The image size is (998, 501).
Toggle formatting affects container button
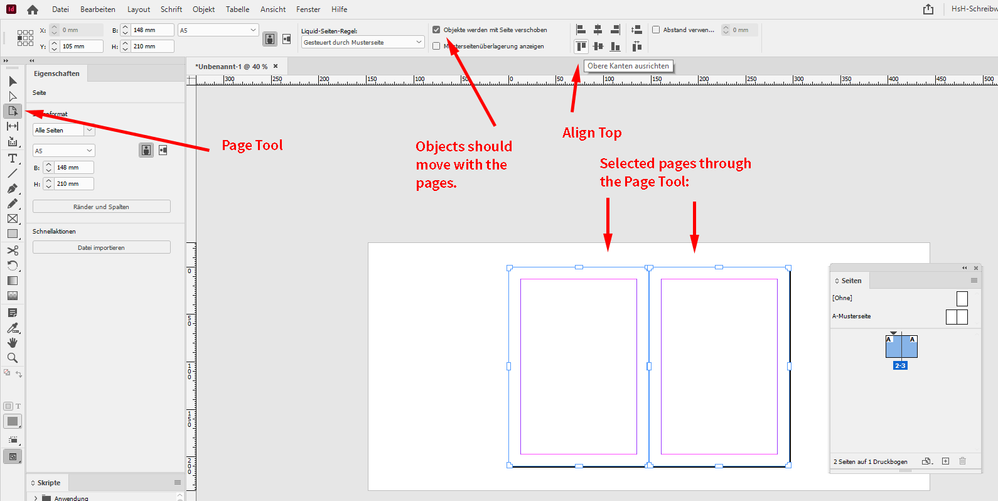click(9, 406)
